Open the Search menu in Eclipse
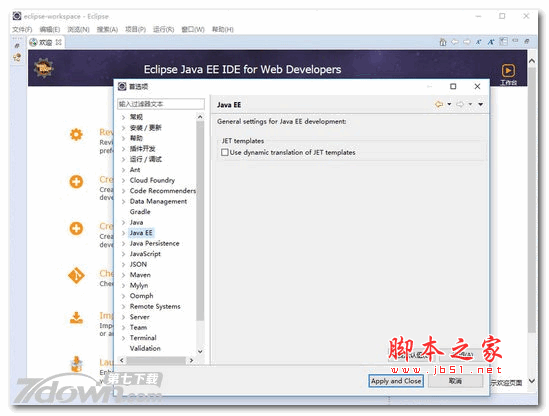This screenshot has width=549, height=416. 107,29
